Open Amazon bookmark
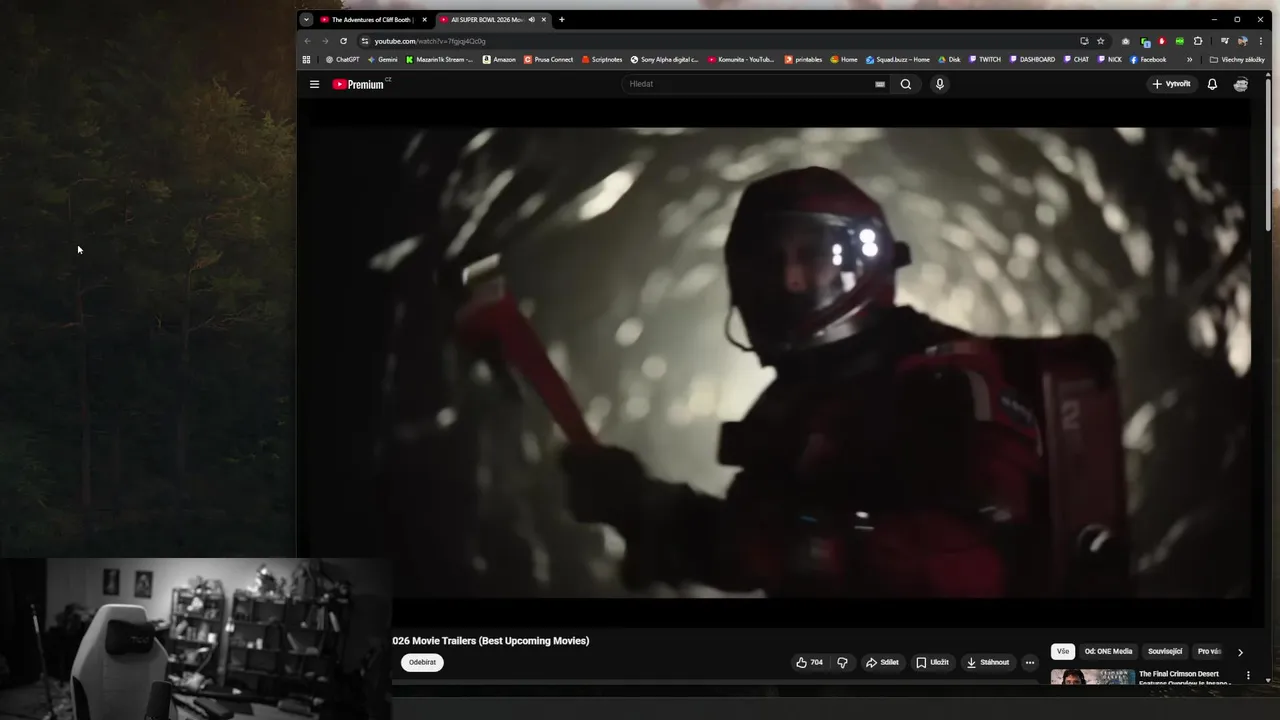This screenshot has width=1280, height=720. coord(499,60)
